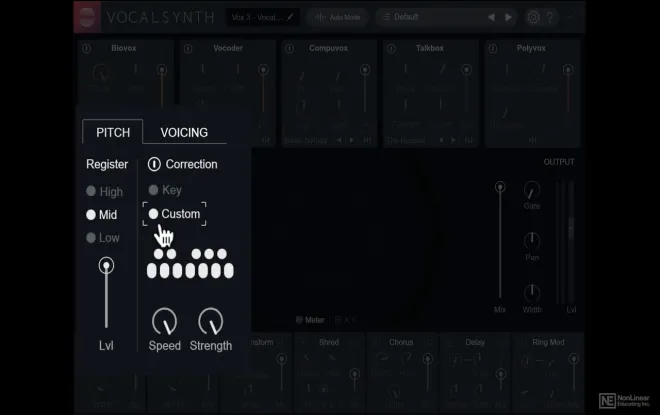Toggle the A# black key

[x=222, y=254]
